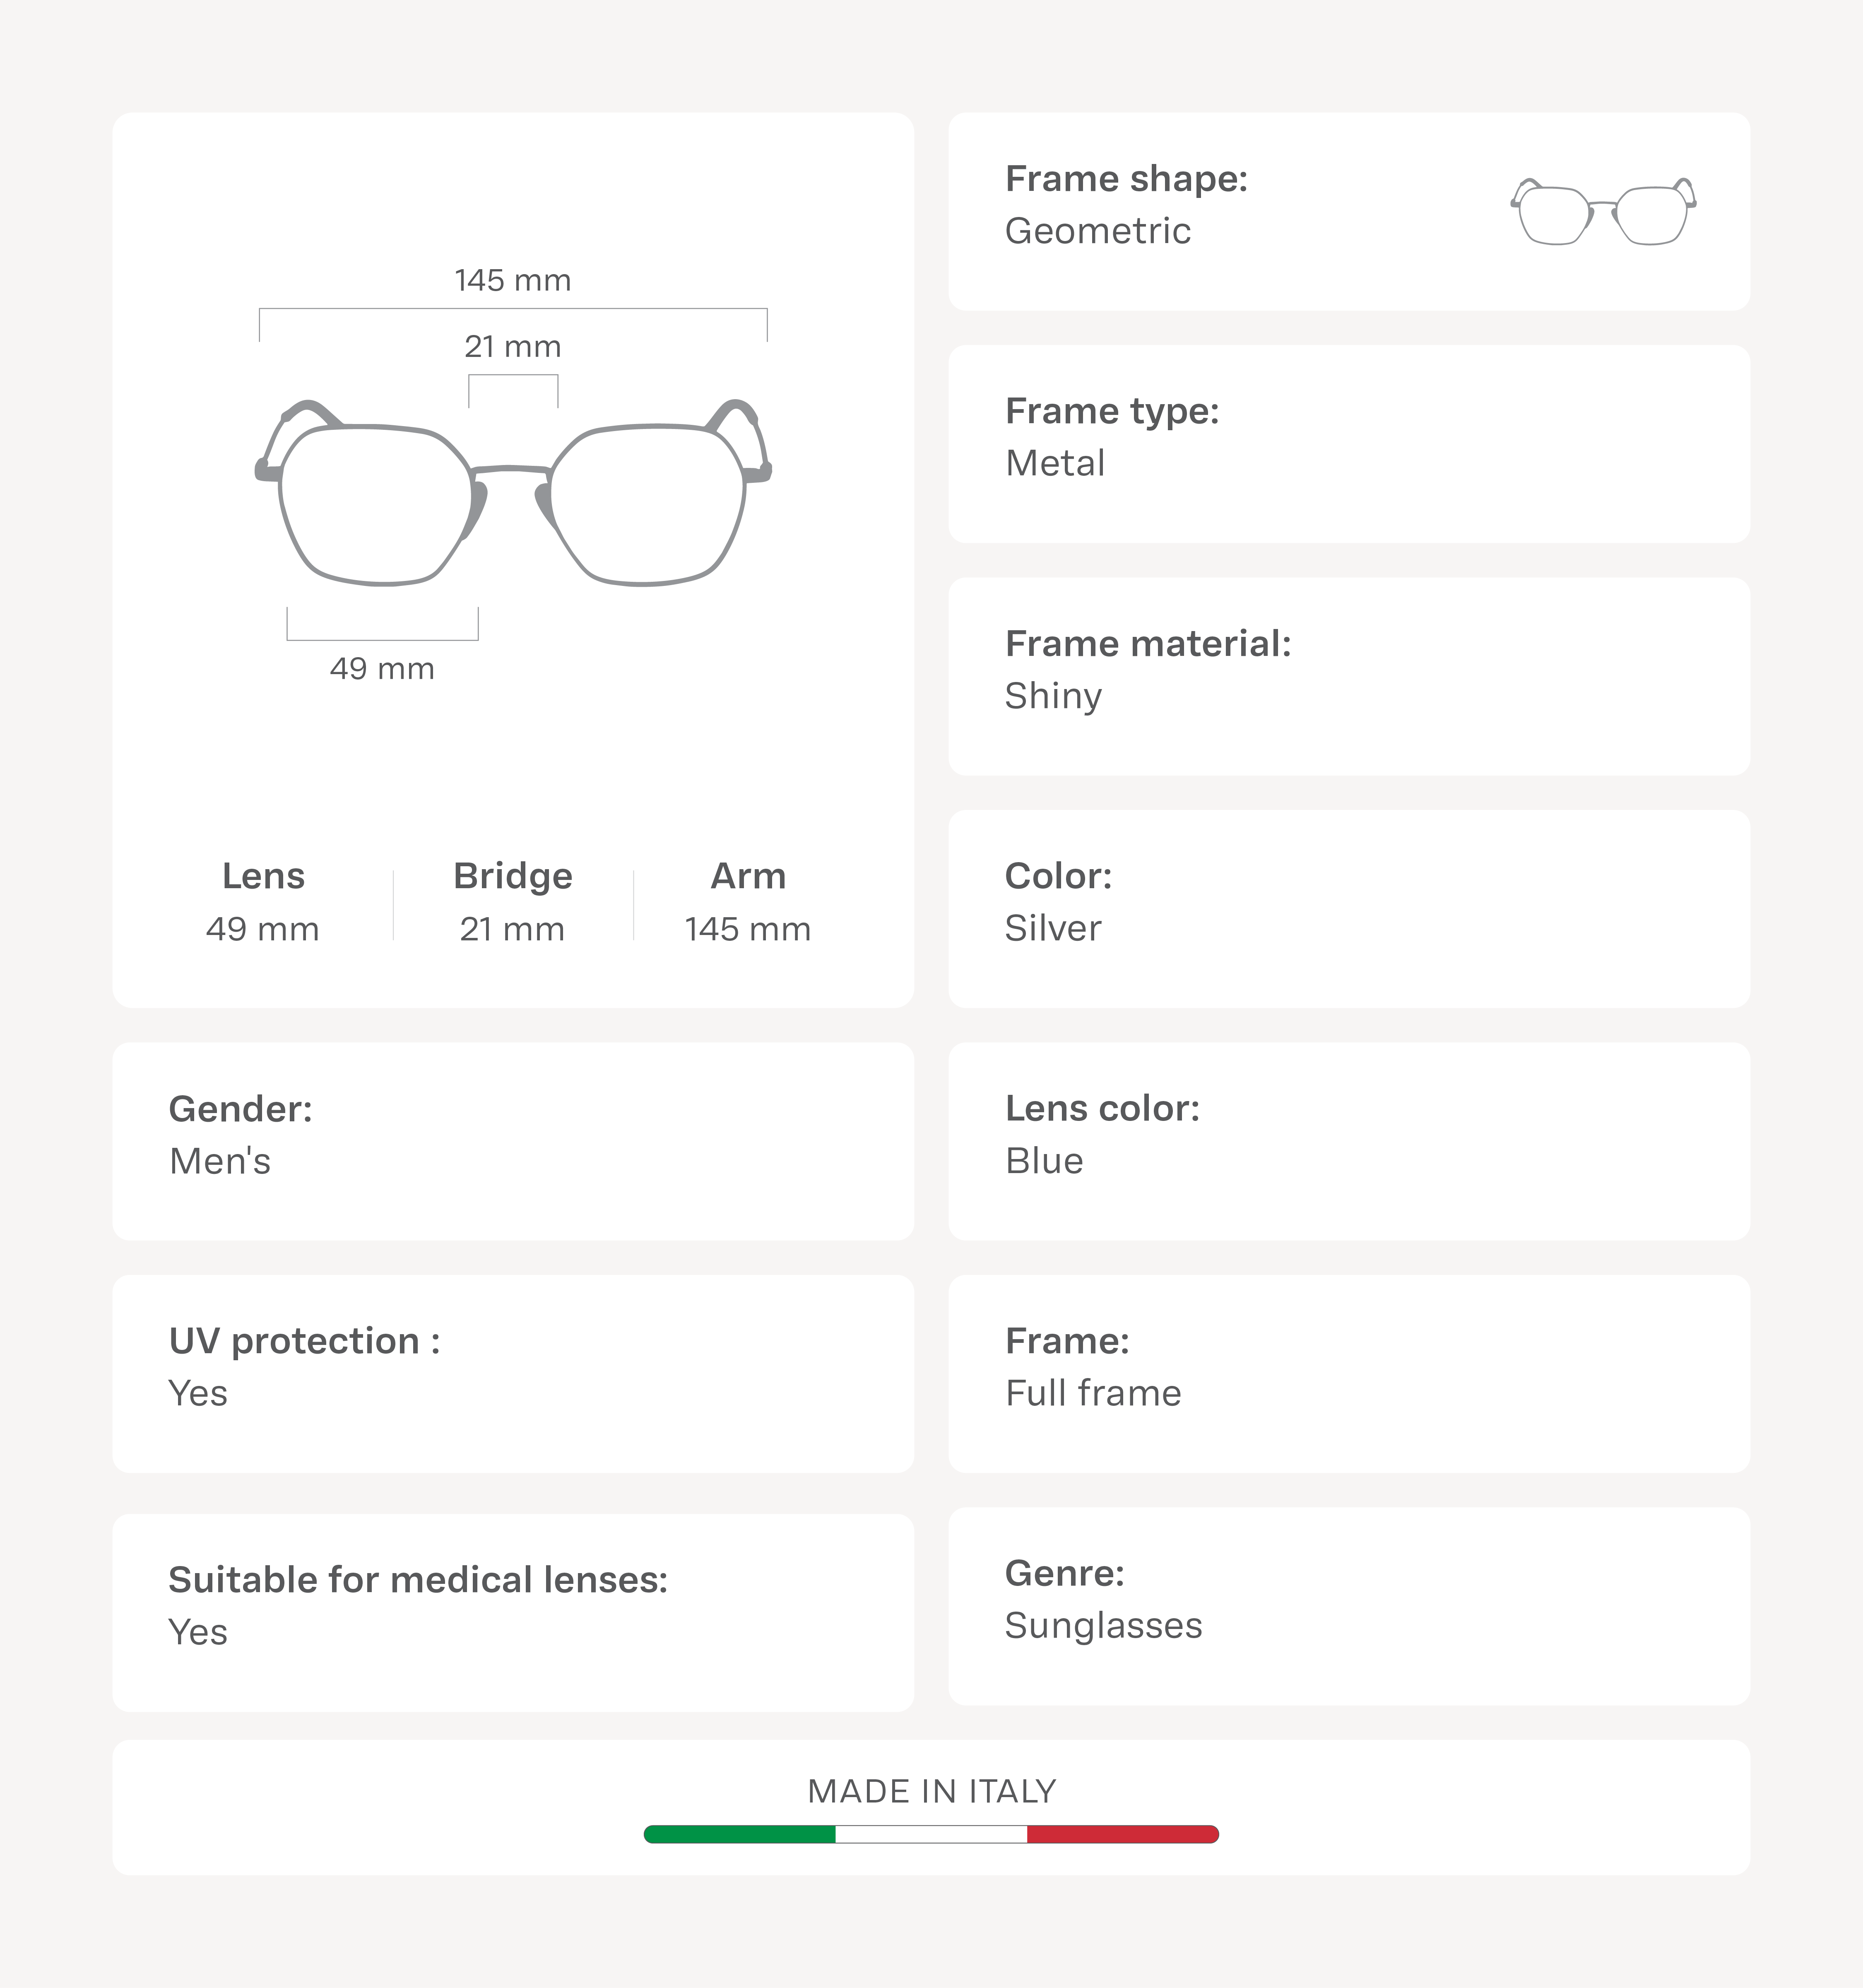Screen dimensions: 1863x1988
Task: Click the Frame material Shiny card
Action: [1348, 676]
